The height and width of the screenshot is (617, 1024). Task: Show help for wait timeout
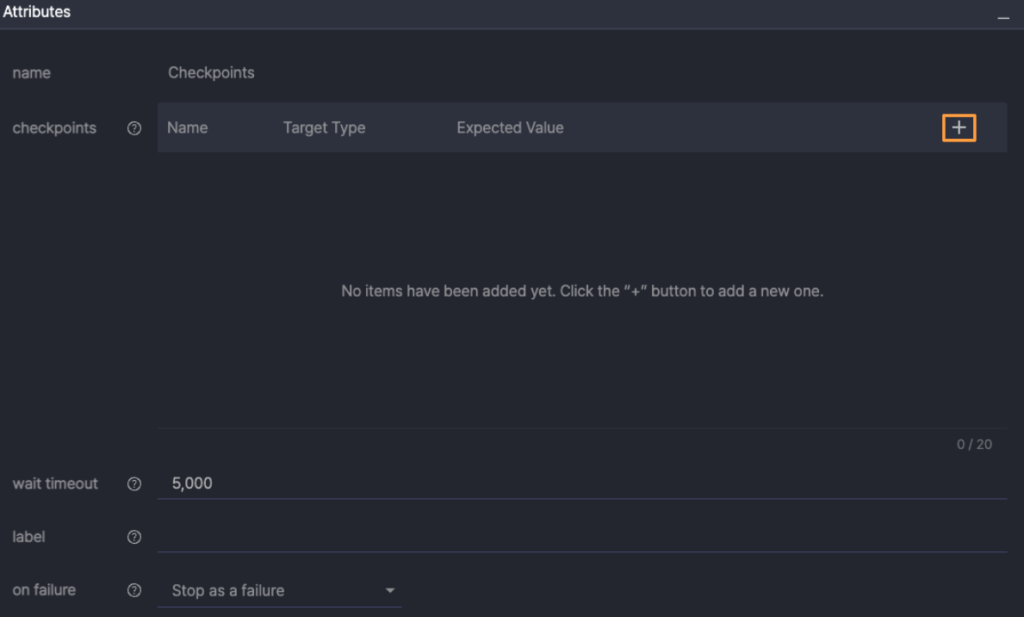coord(134,484)
